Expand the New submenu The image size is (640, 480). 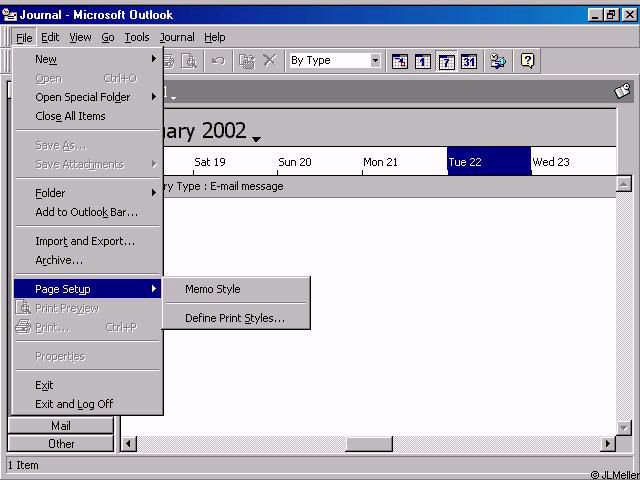pos(87,59)
